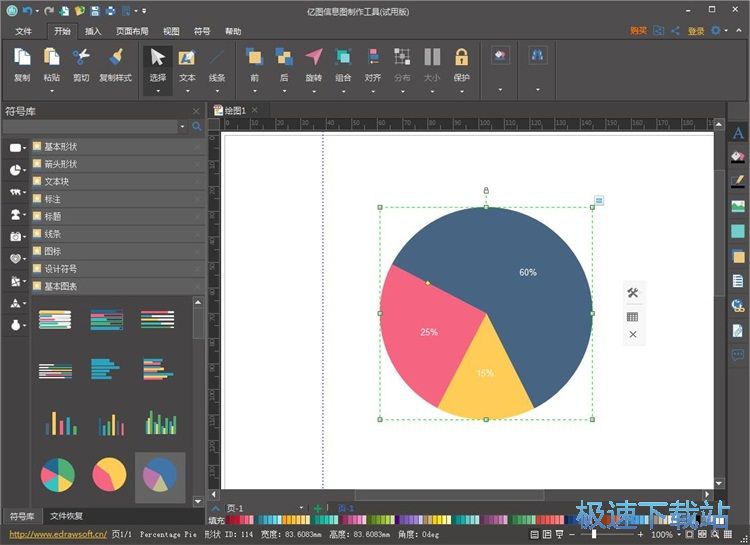Open the 页面布局 ribbon tab
The image size is (750, 545).
(x=132, y=31)
